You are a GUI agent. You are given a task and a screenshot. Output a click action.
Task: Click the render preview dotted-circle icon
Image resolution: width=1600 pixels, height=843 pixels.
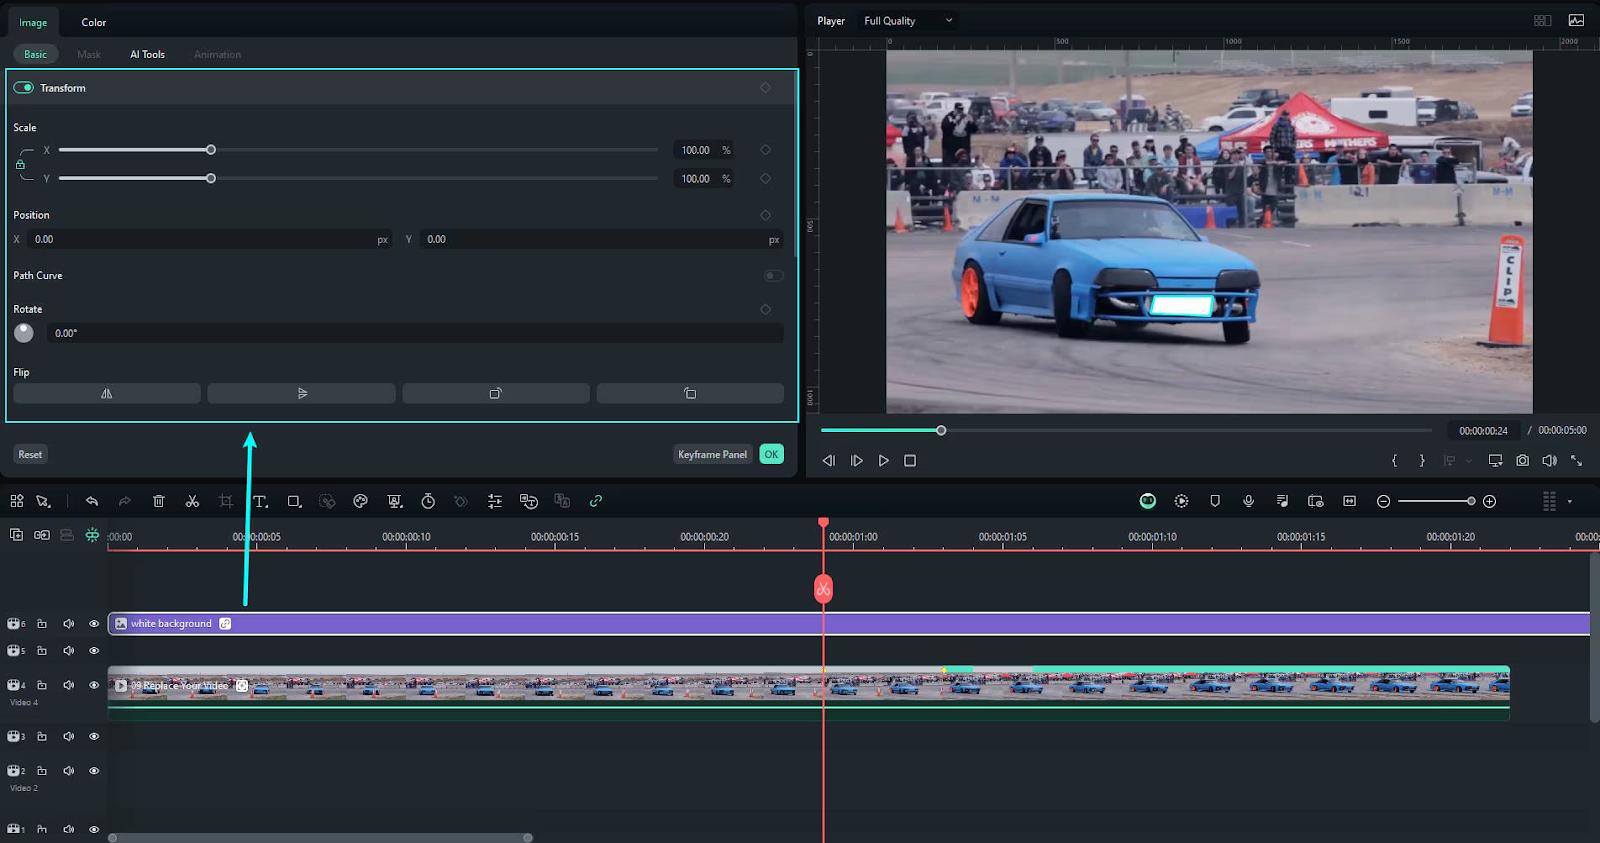tap(1182, 501)
